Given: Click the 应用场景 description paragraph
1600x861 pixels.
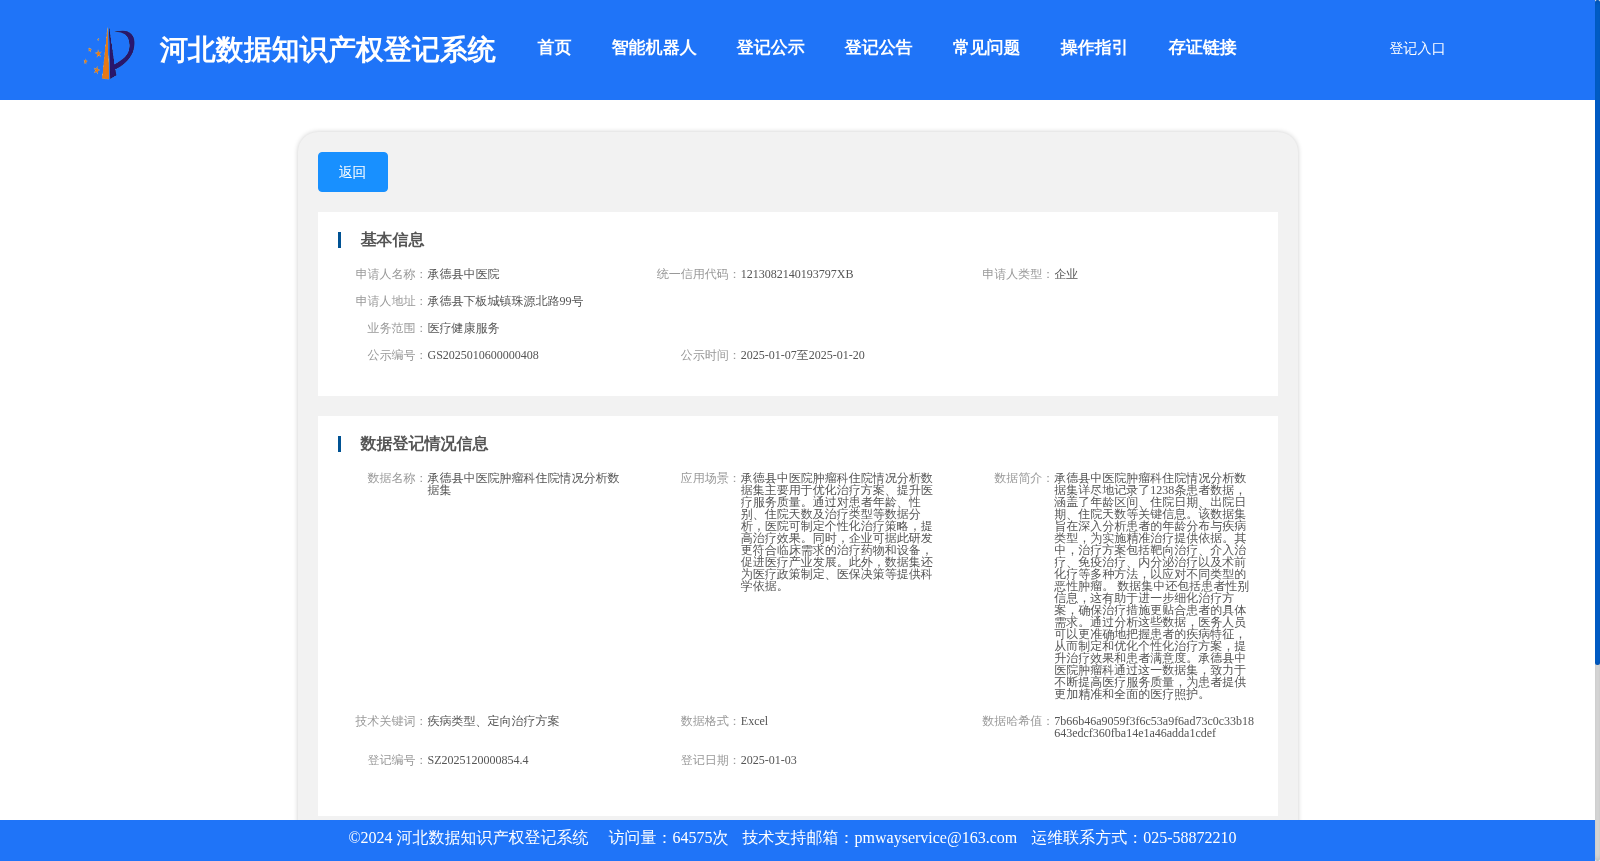Looking at the screenshot, I should click(837, 532).
